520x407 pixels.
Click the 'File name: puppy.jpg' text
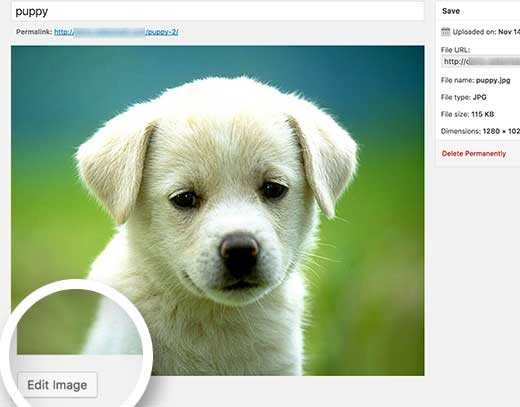pyautogui.click(x=475, y=80)
